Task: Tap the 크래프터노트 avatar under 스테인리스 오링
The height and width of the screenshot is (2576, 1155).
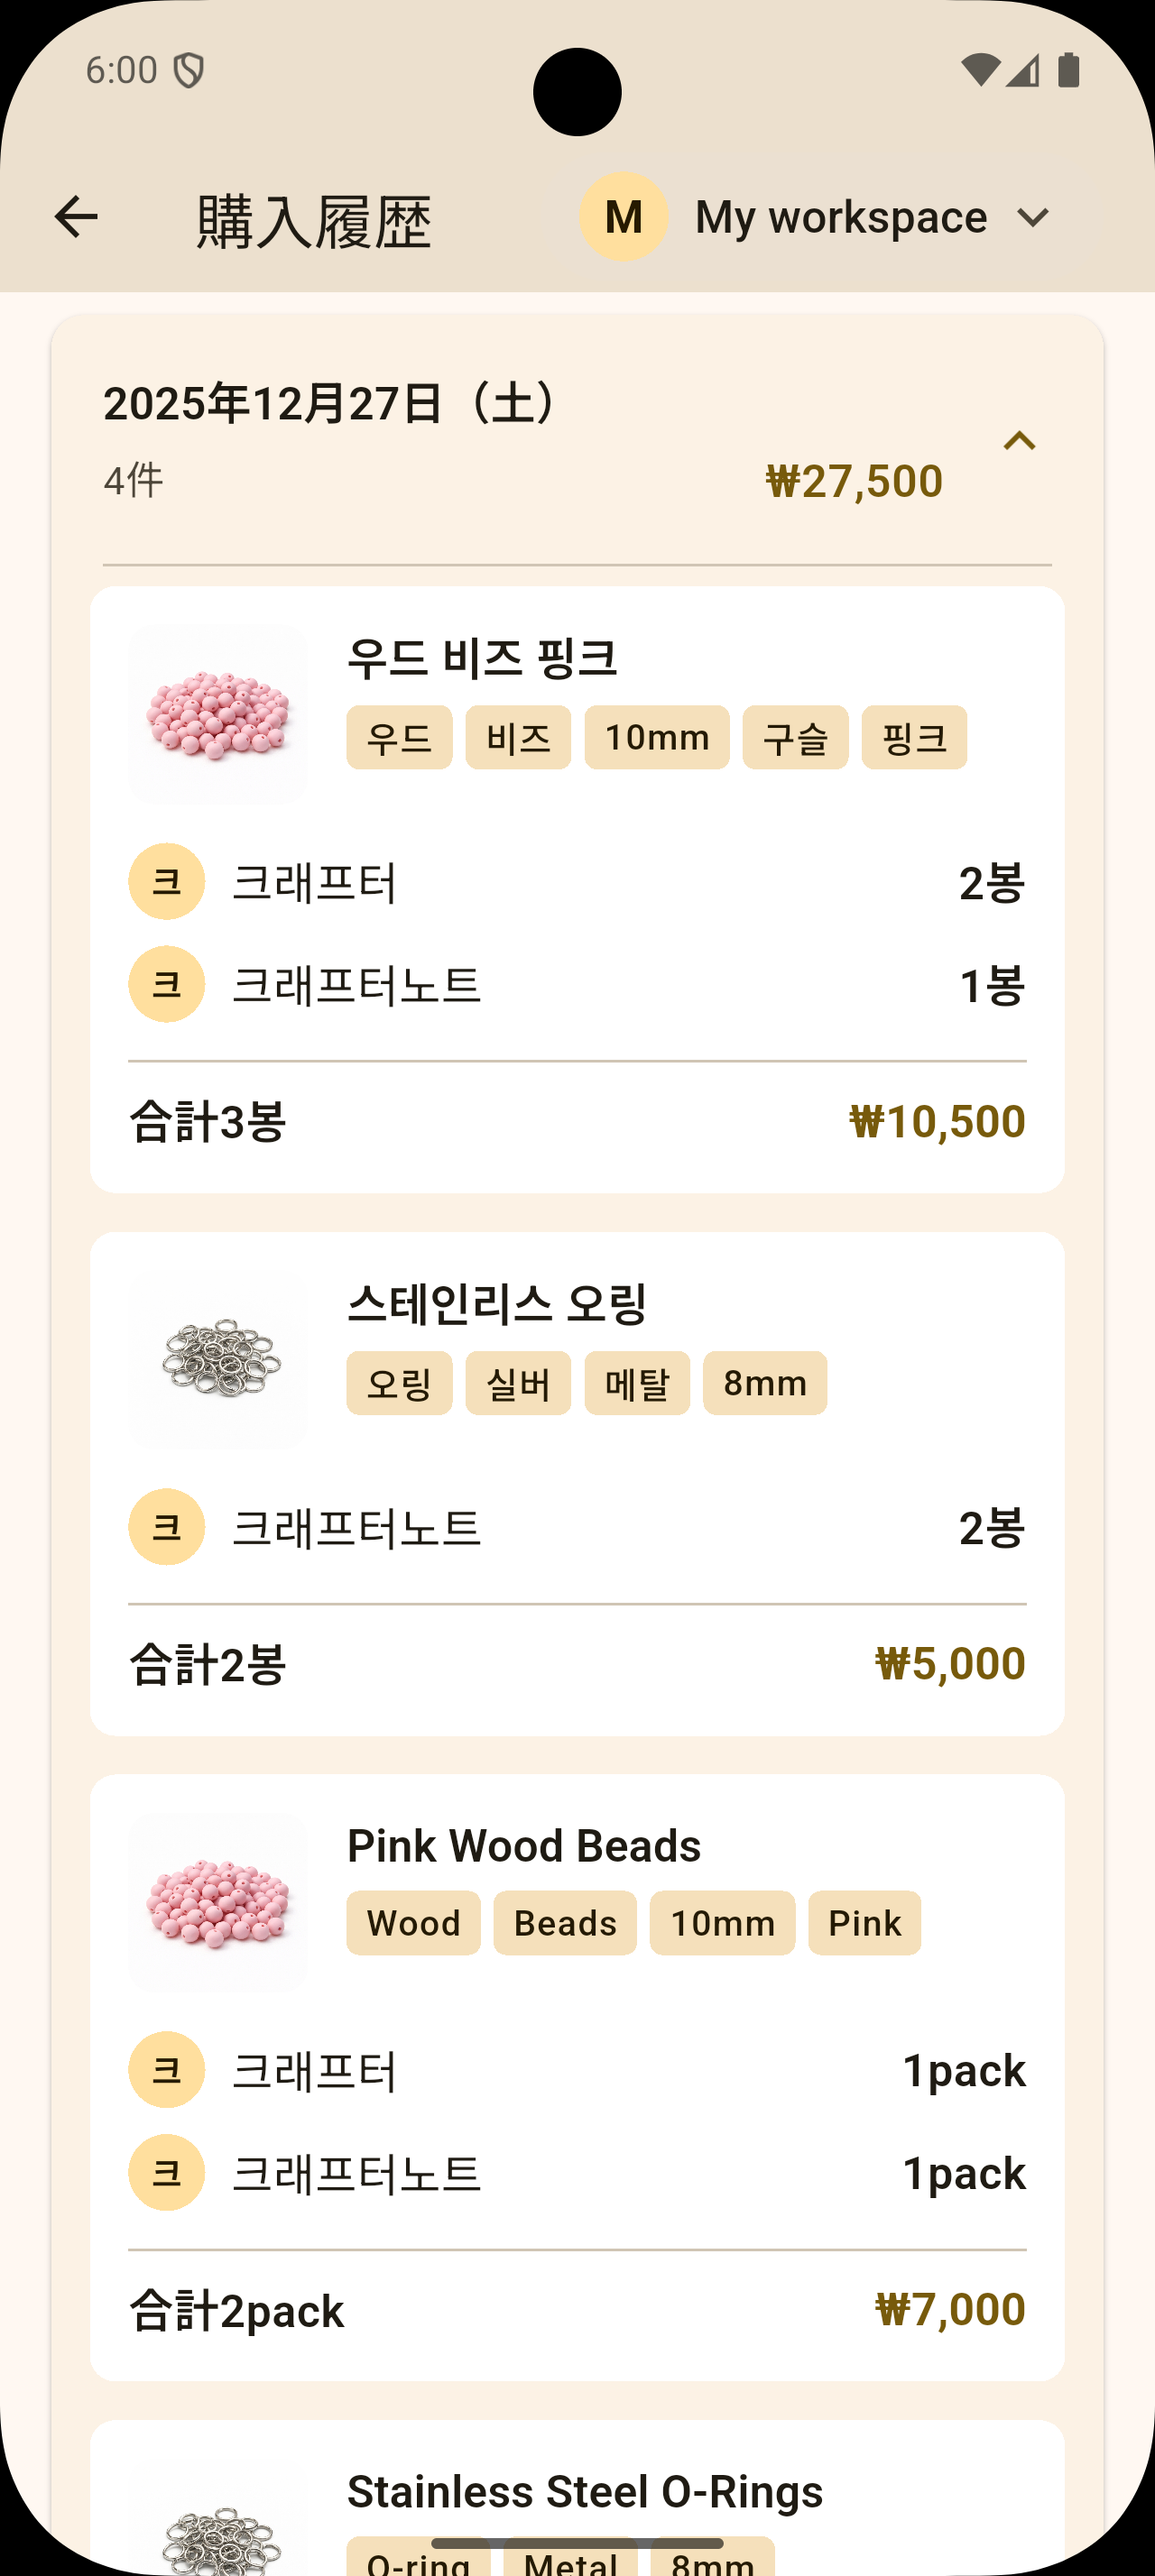Action: 167,1527
